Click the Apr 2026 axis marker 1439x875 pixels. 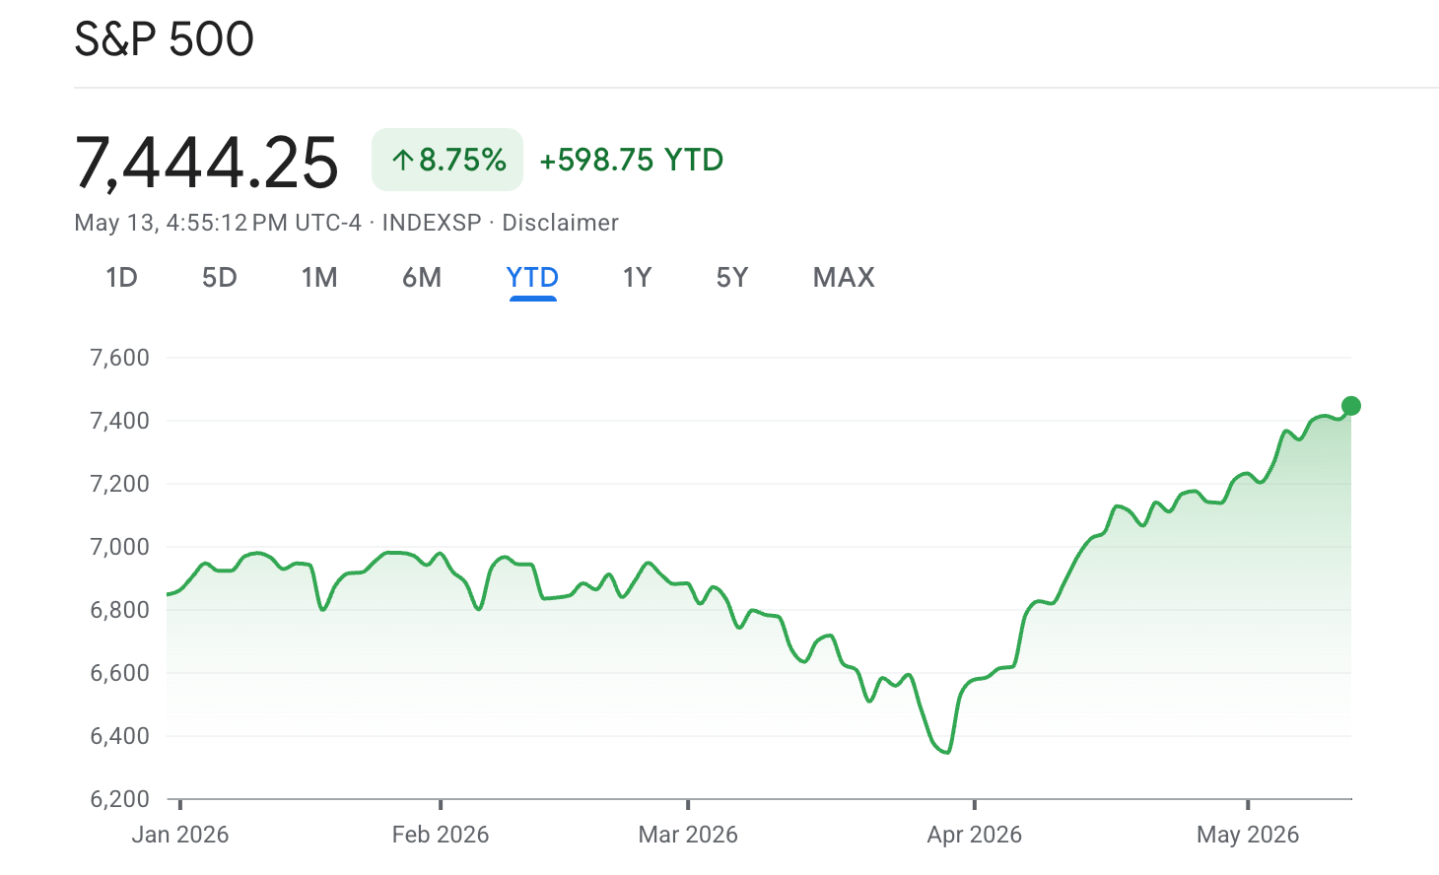click(974, 834)
